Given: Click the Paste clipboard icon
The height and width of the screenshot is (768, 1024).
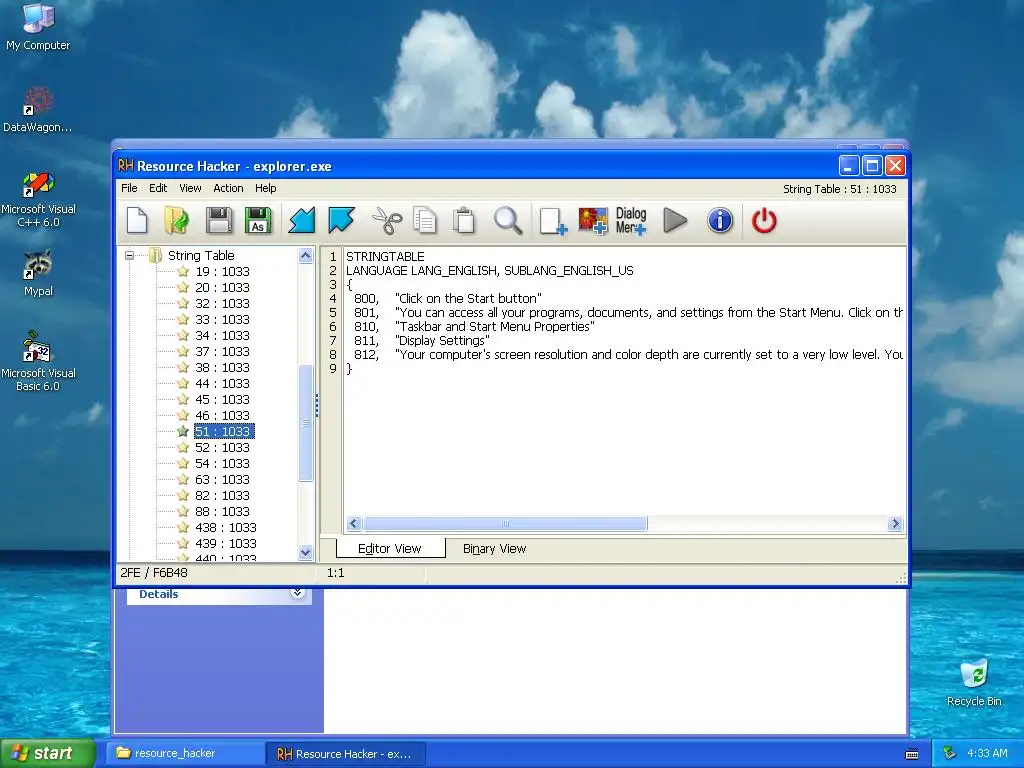Looking at the screenshot, I should [x=464, y=220].
